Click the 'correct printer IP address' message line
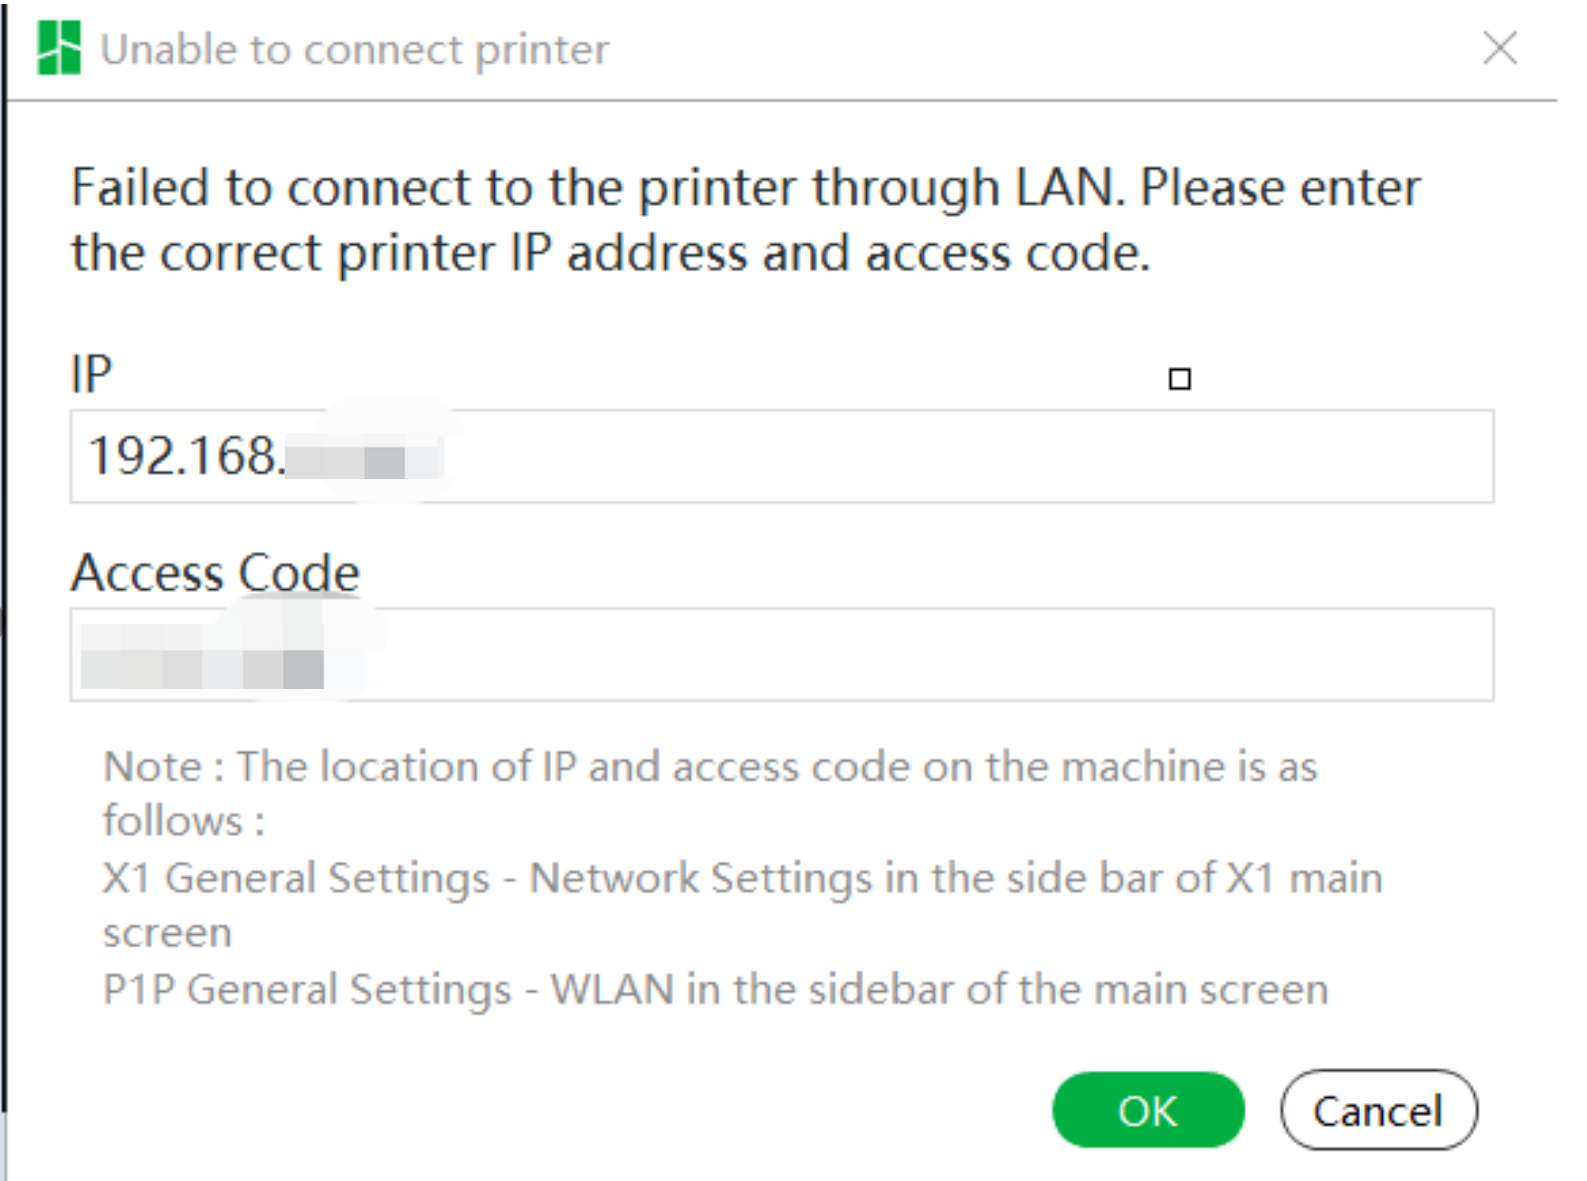 [x=611, y=253]
